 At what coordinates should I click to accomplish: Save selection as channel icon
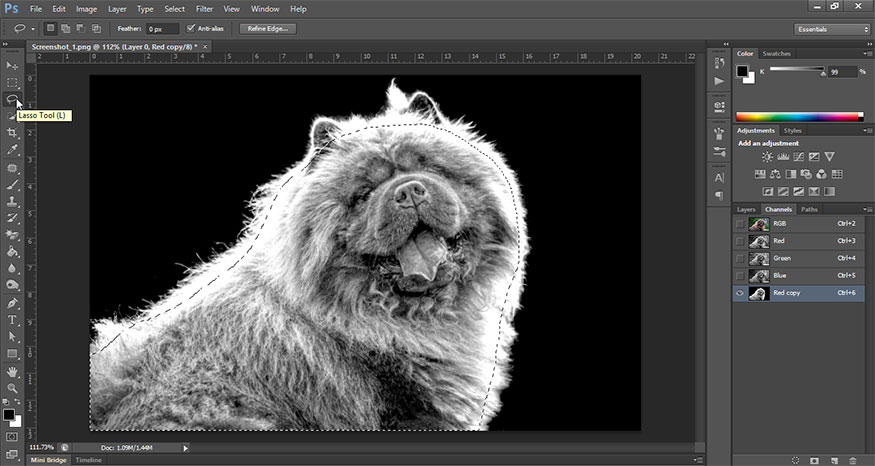coord(815,460)
